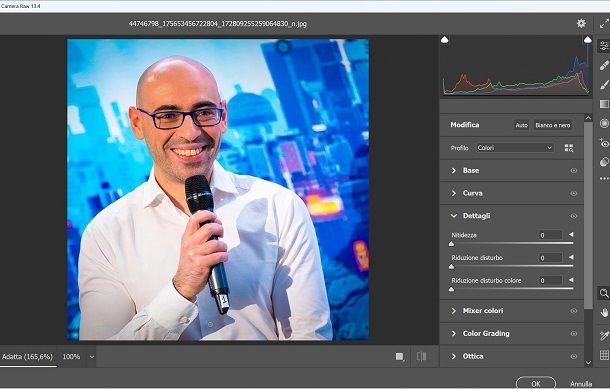Image resolution: width=610 pixels, height=389 pixels.
Task: Click the Riduzione disturbo value field
Action: [x=550, y=258]
